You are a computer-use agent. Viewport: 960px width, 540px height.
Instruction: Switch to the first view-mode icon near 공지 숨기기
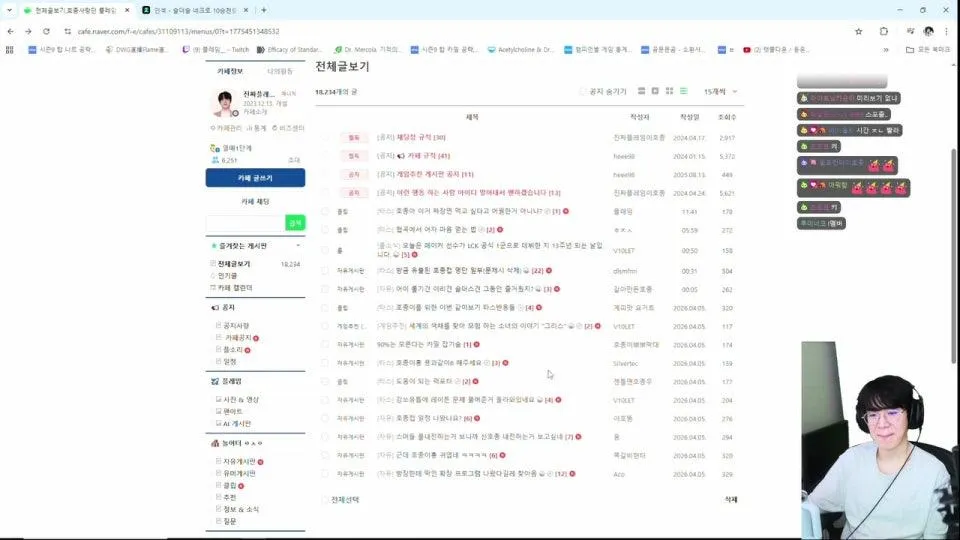[641, 91]
